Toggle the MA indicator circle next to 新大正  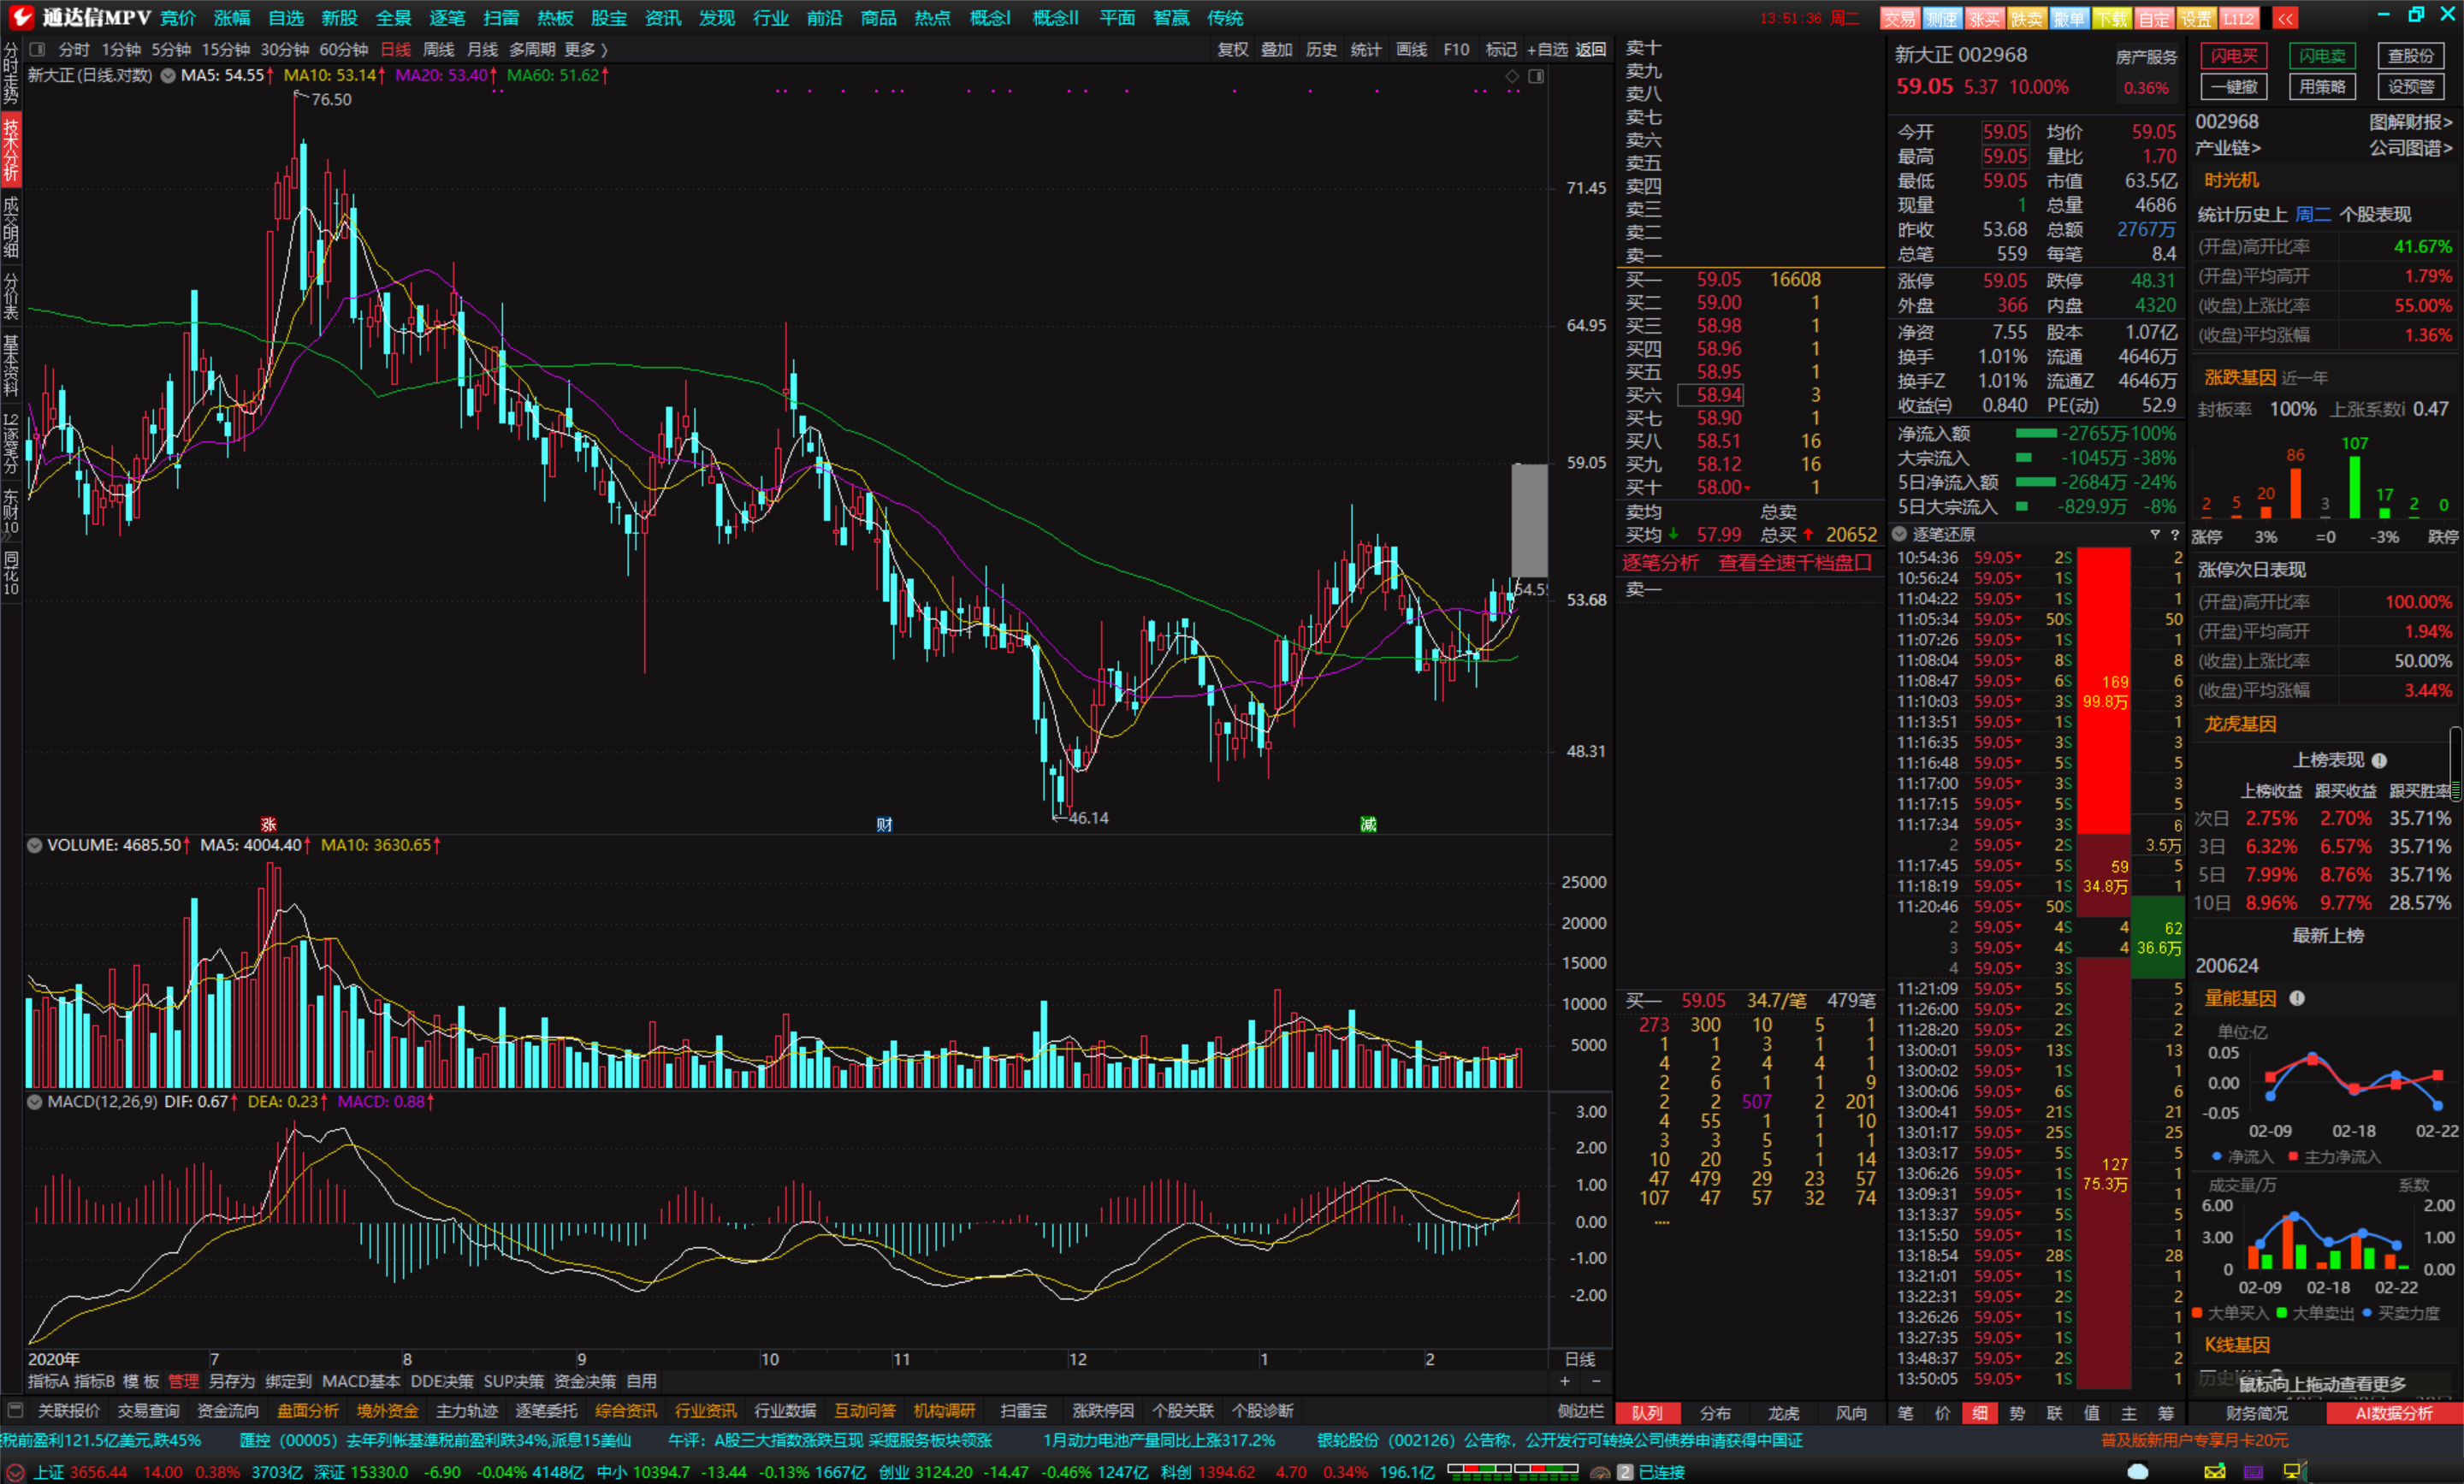pos(168,75)
